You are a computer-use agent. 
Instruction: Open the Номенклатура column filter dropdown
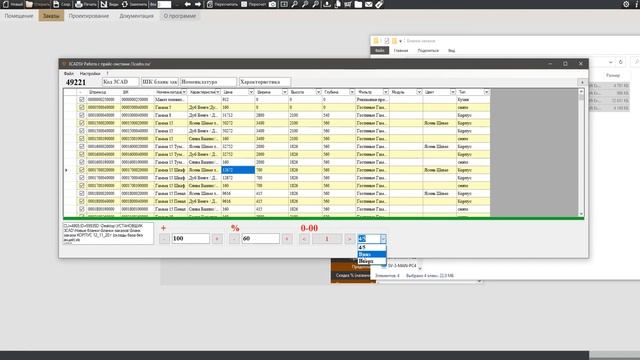[184, 92]
